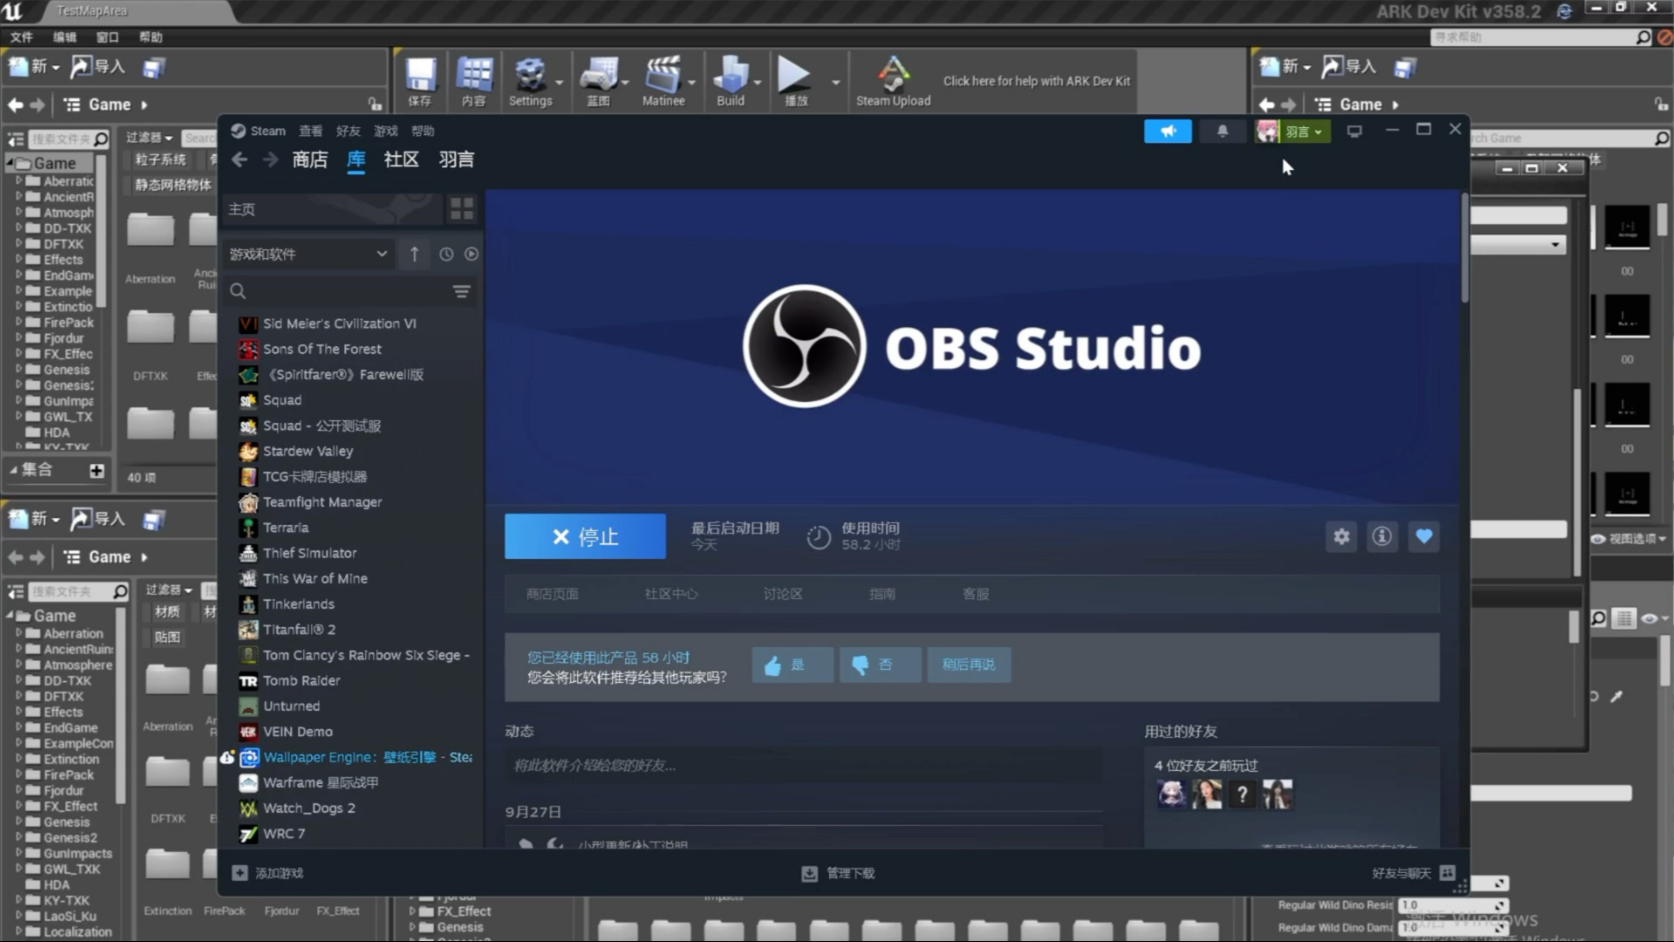Toggle the clock recent-sort icon in Steam library

click(446, 254)
